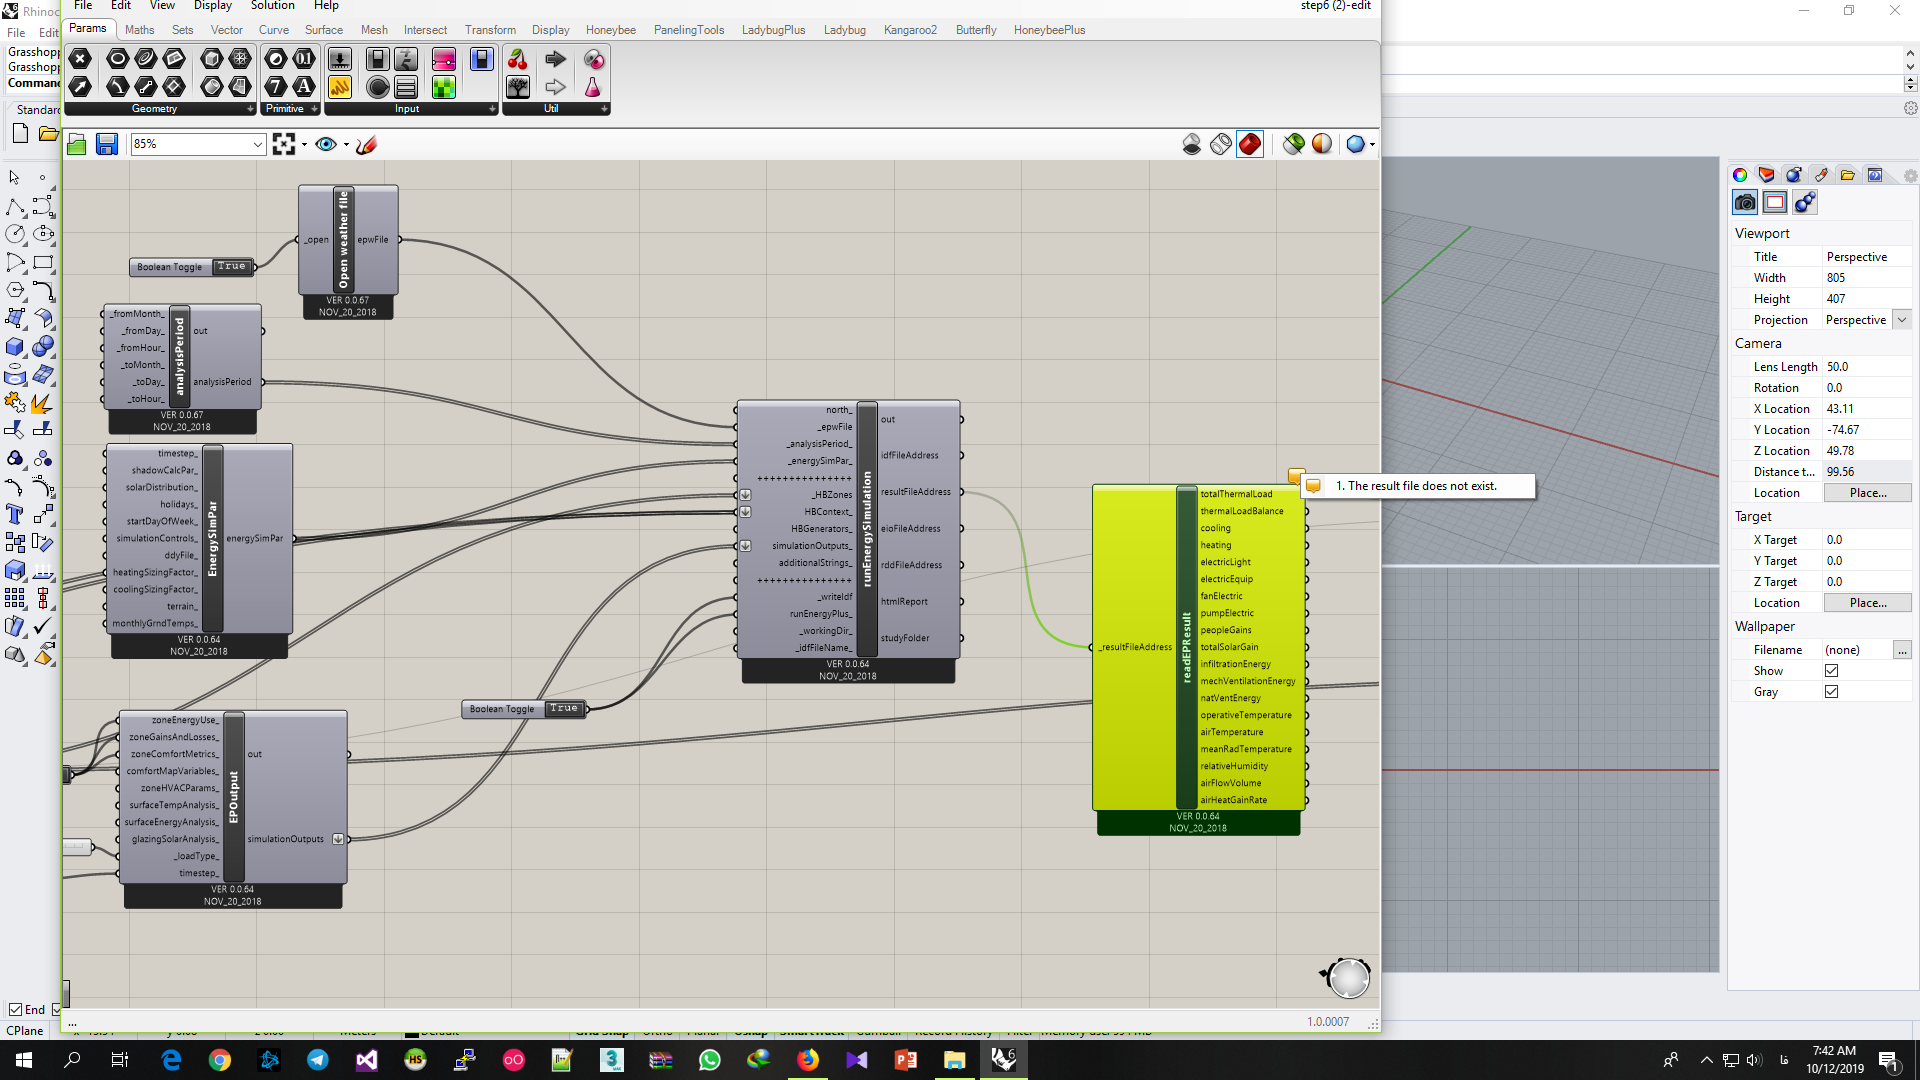Click the canvas compass navigation widget
The height and width of the screenshot is (1080, 1920).
tap(1347, 977)
